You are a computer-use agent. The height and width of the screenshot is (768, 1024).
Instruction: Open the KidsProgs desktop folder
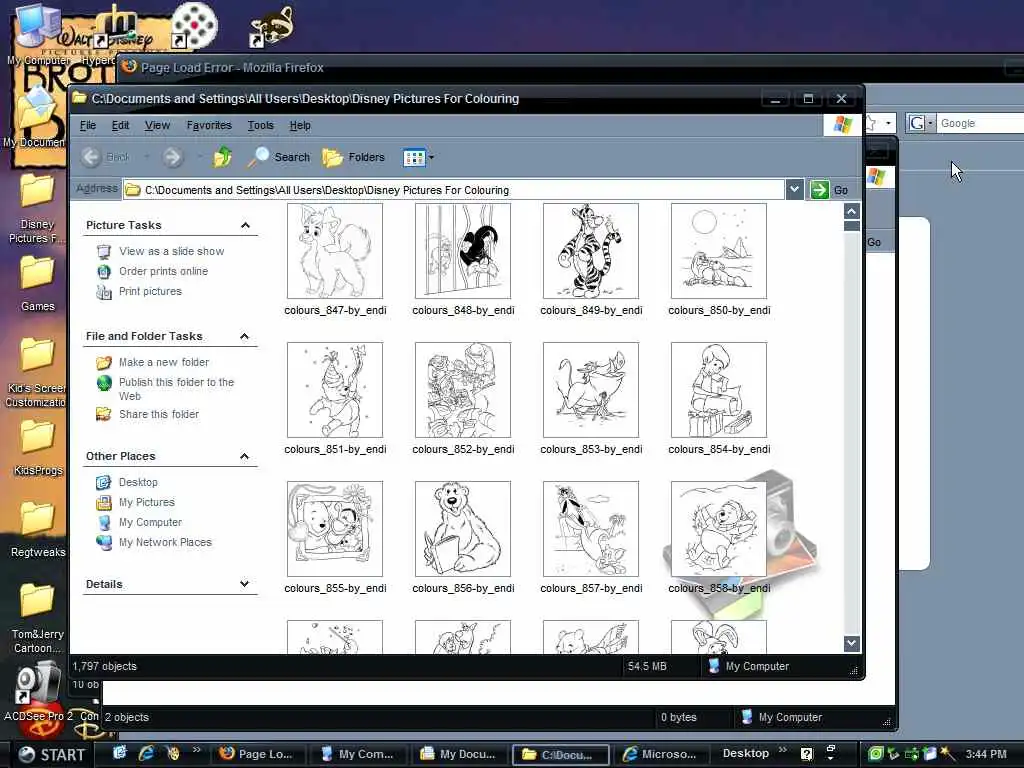(x=38, y=447)
